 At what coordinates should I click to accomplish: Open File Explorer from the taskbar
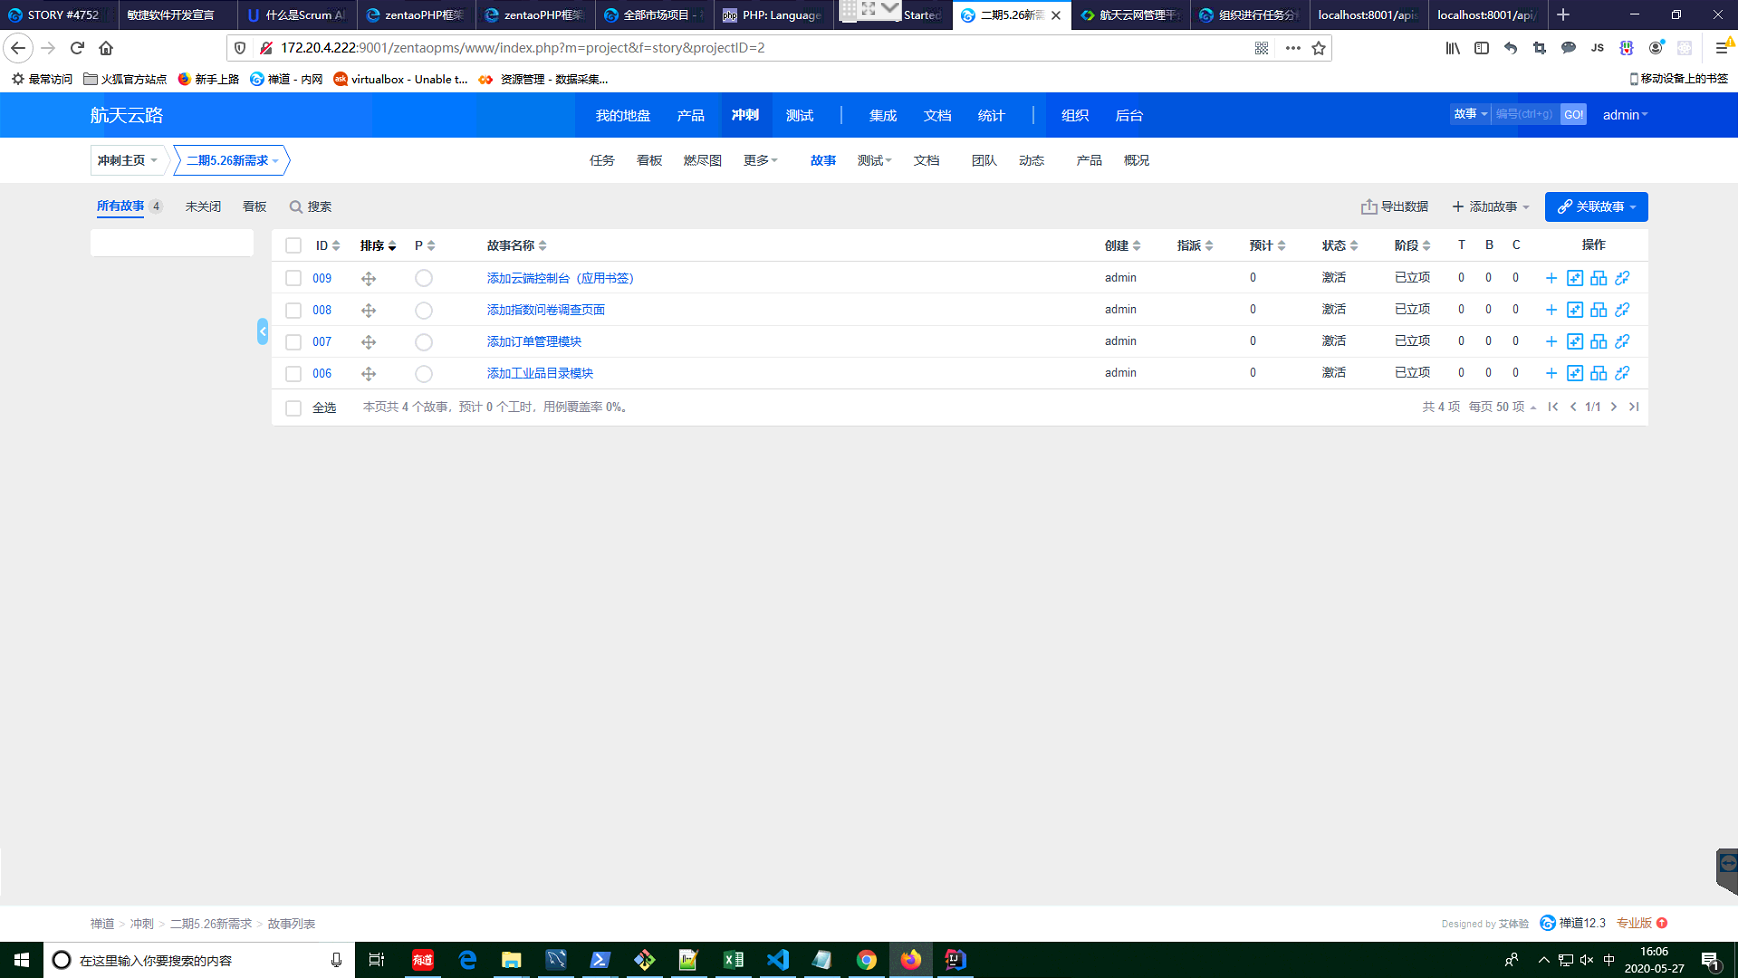click(x=511, y=960)
